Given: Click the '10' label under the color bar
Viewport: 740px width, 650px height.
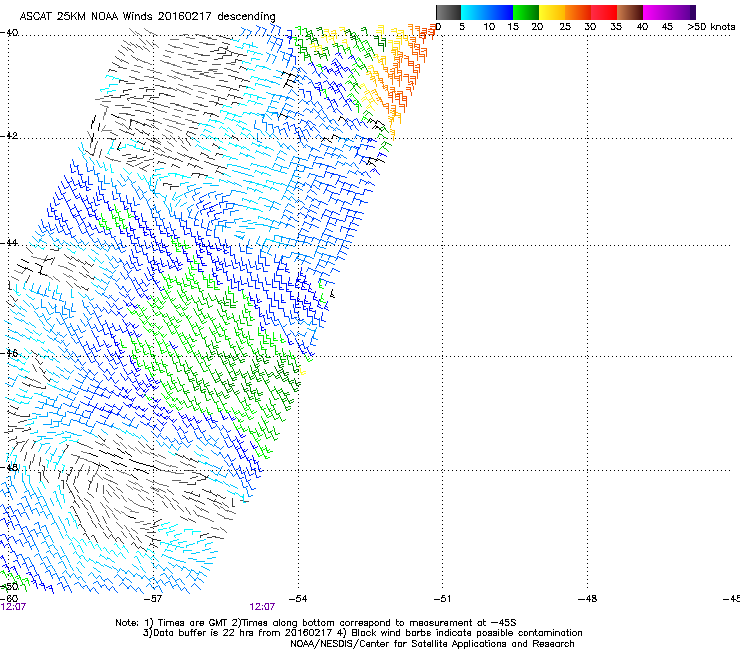Looking at the screenshot, I should click(489, 27).
